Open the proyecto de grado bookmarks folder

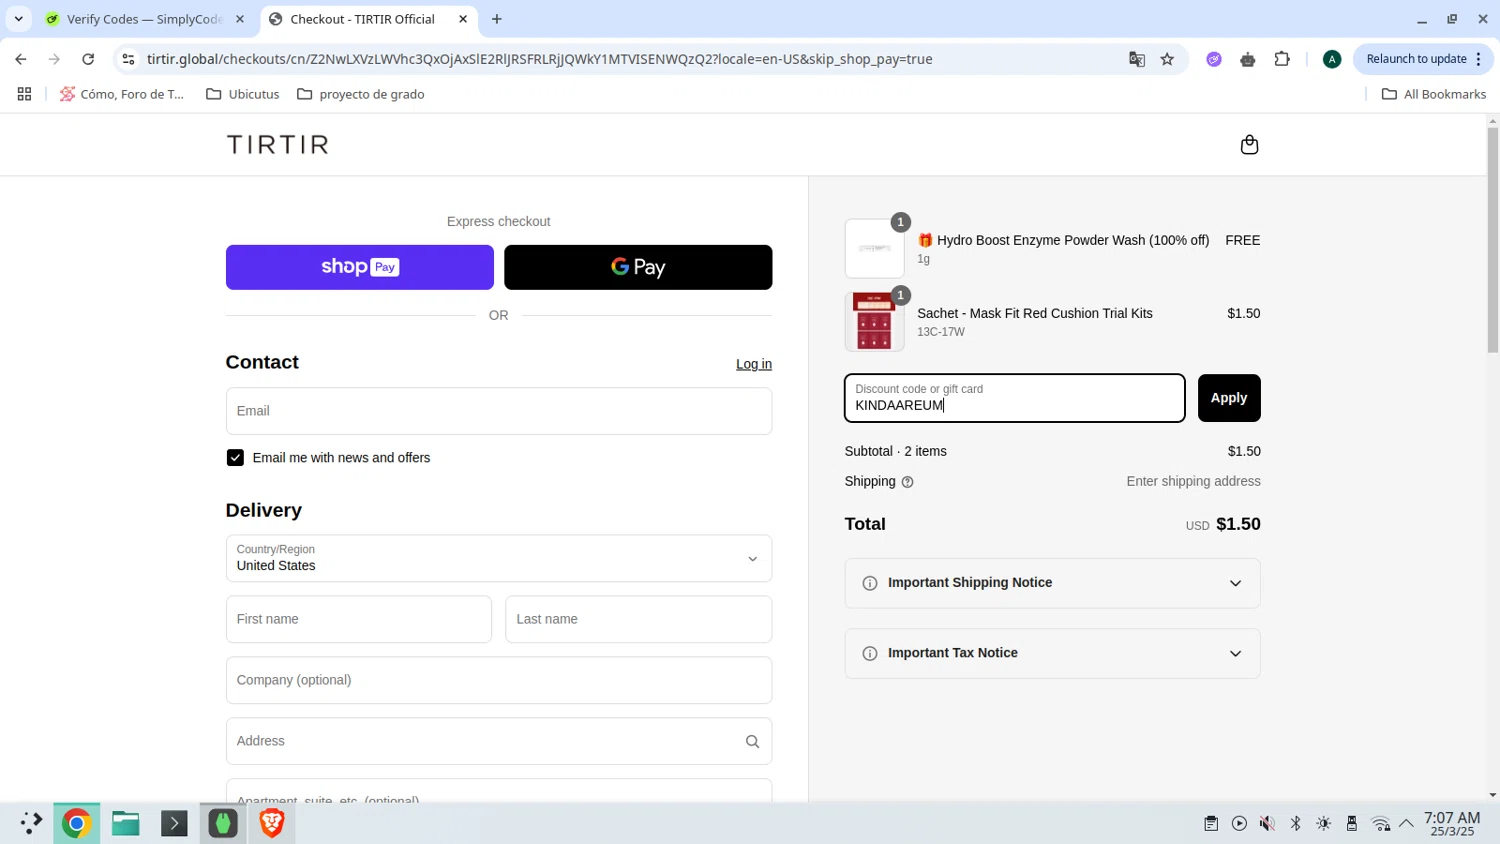pos(361,94)
